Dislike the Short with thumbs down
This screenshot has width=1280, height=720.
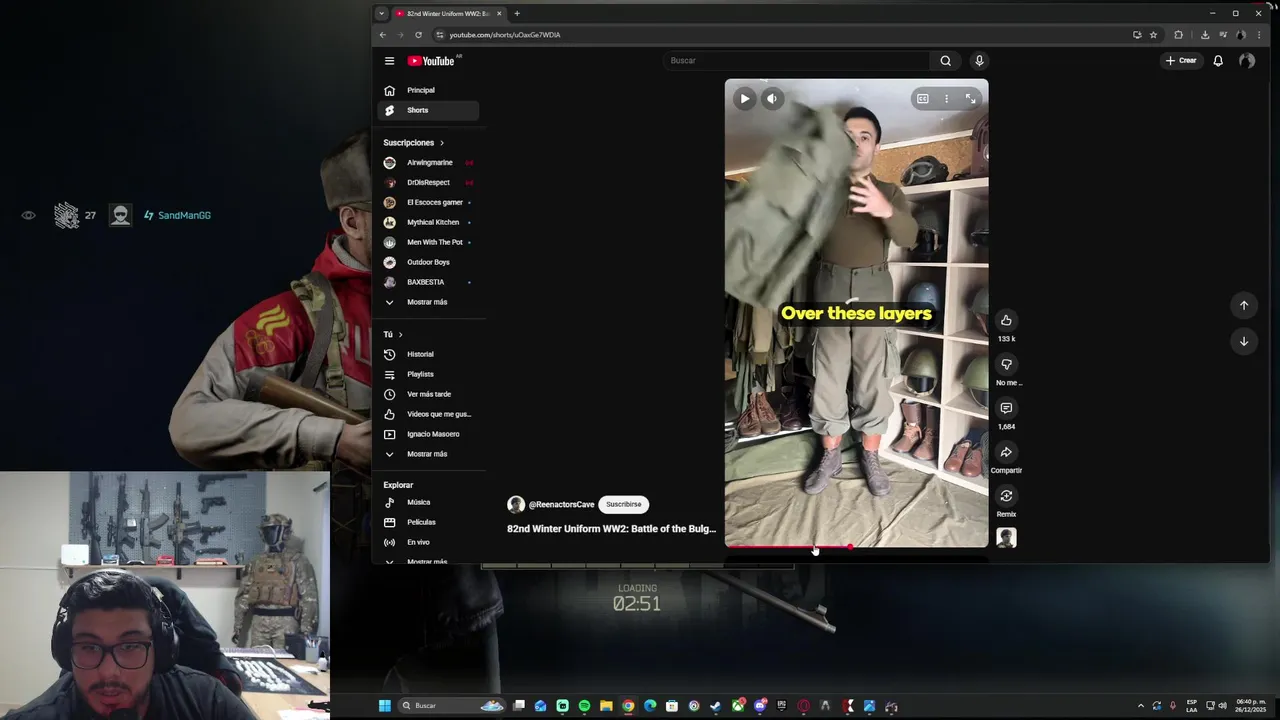(1006, 364)
